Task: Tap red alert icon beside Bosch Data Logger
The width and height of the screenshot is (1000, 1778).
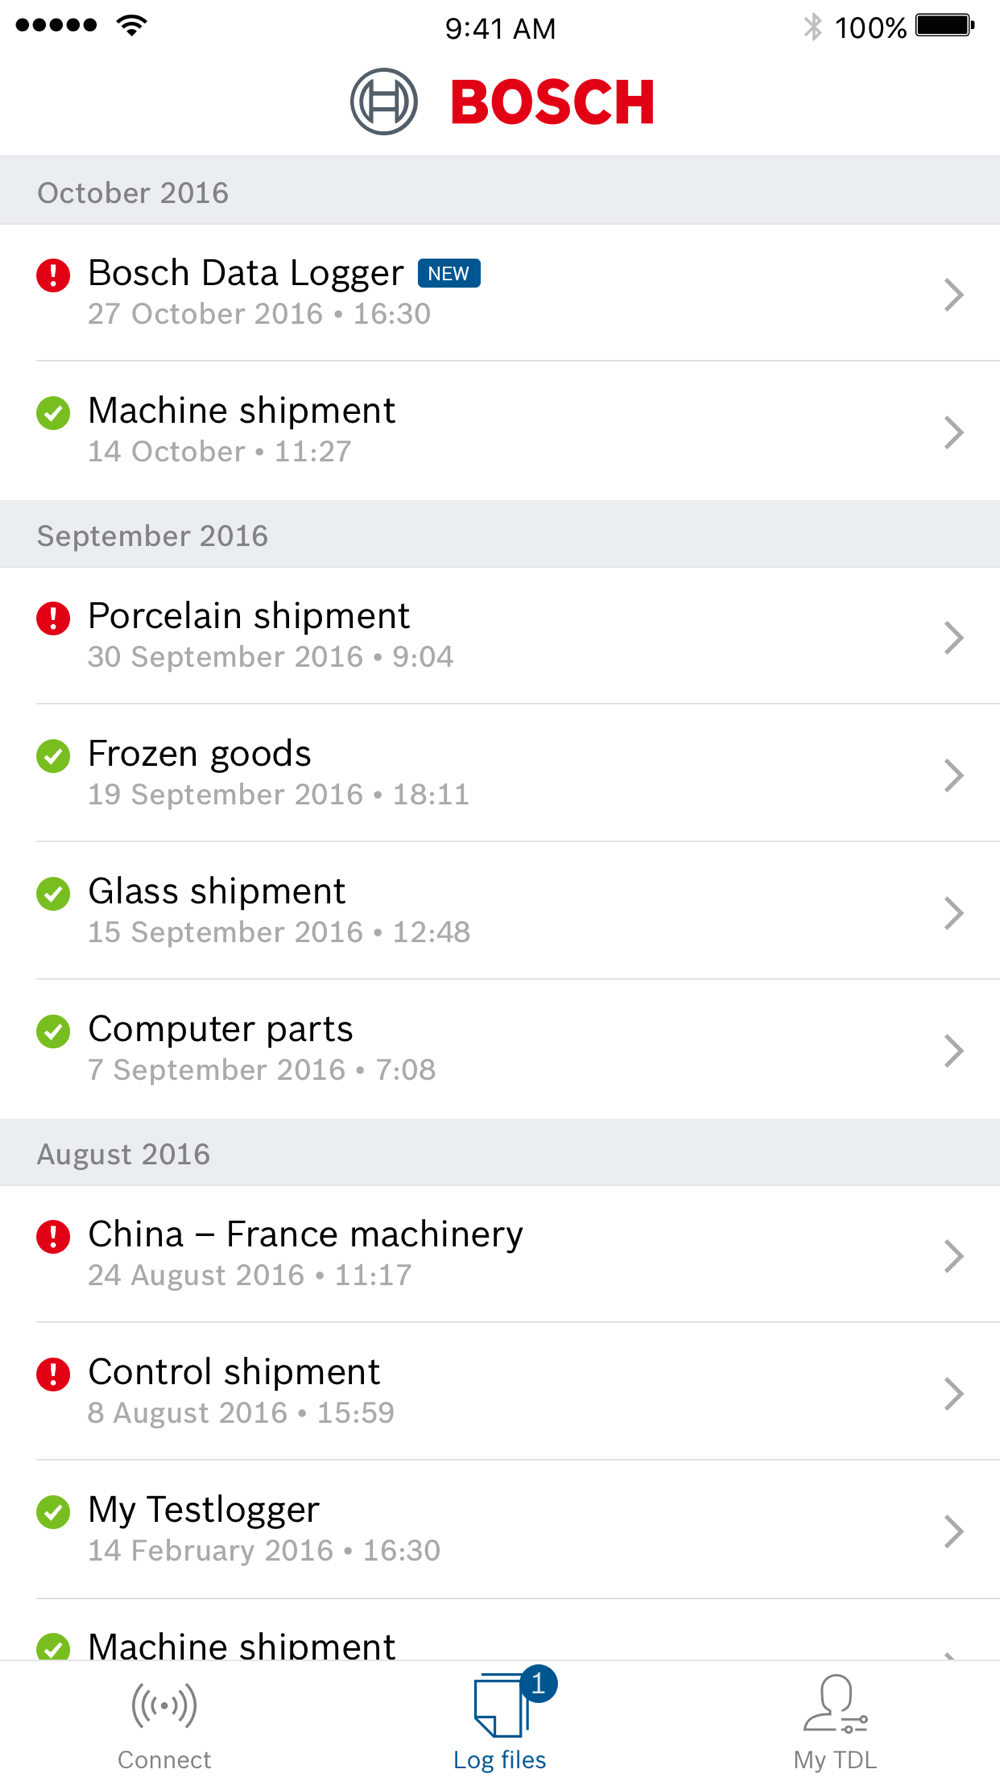Action: [53, 275]
